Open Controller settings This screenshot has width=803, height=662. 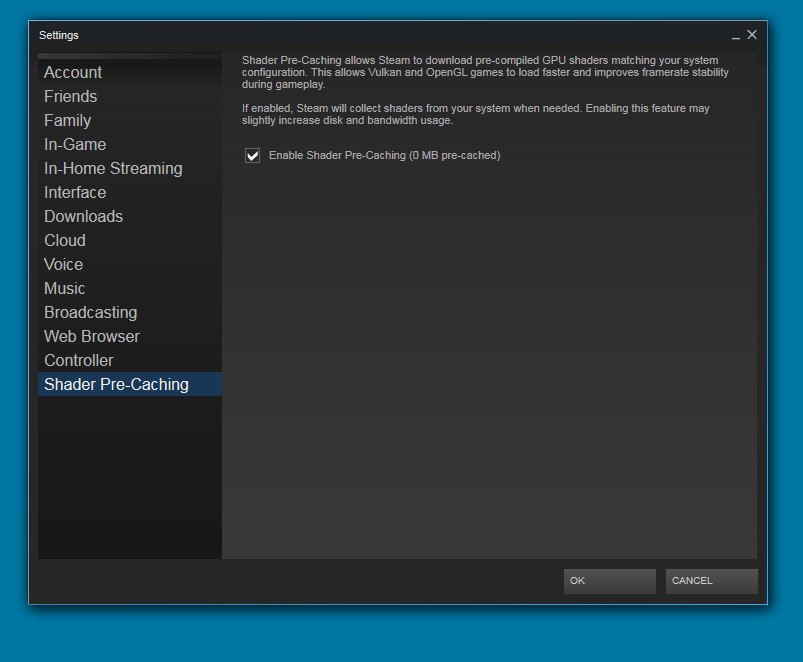tap(79, 360)
